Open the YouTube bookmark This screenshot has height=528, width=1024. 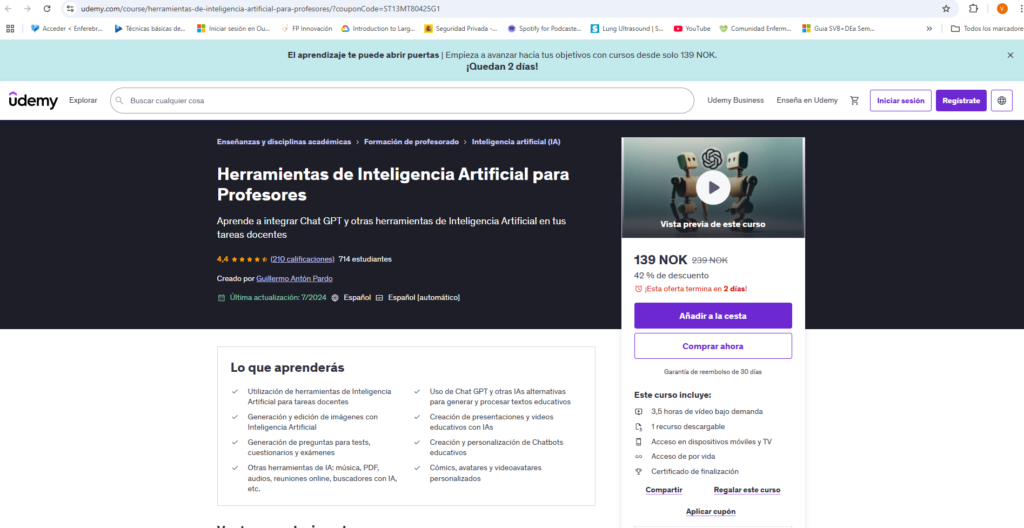pos(692,28)
